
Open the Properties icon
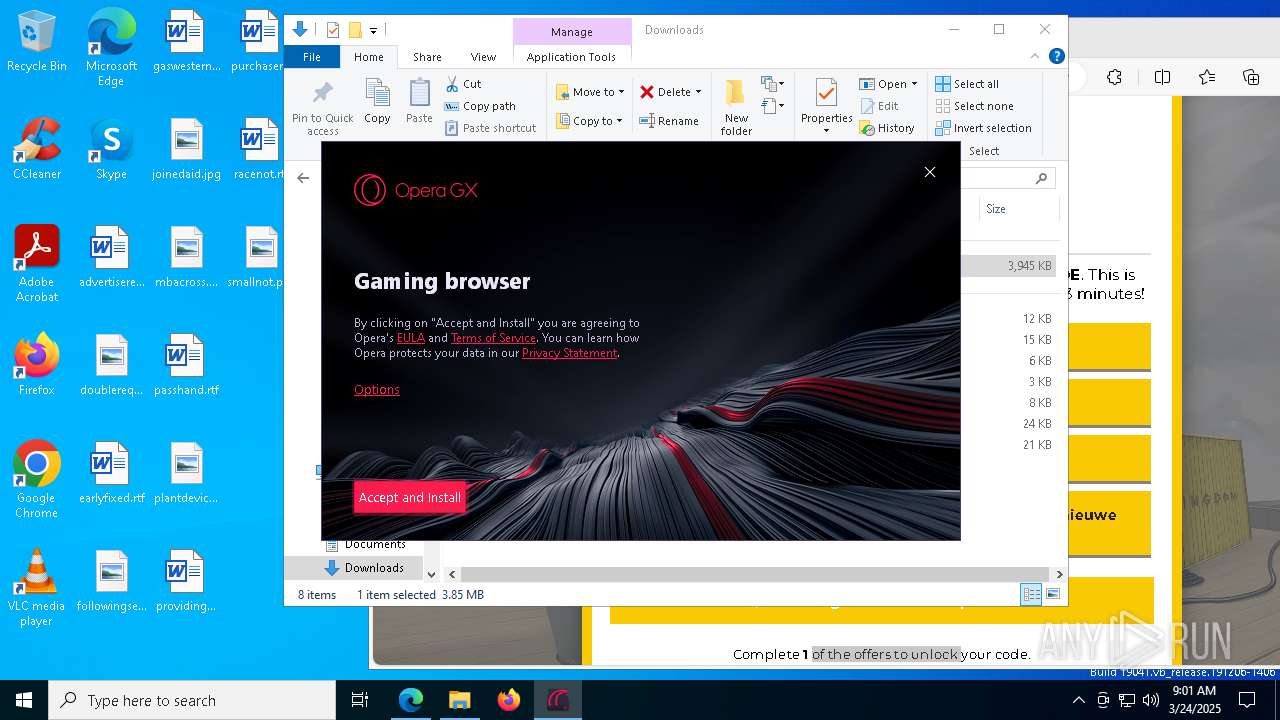826,93
